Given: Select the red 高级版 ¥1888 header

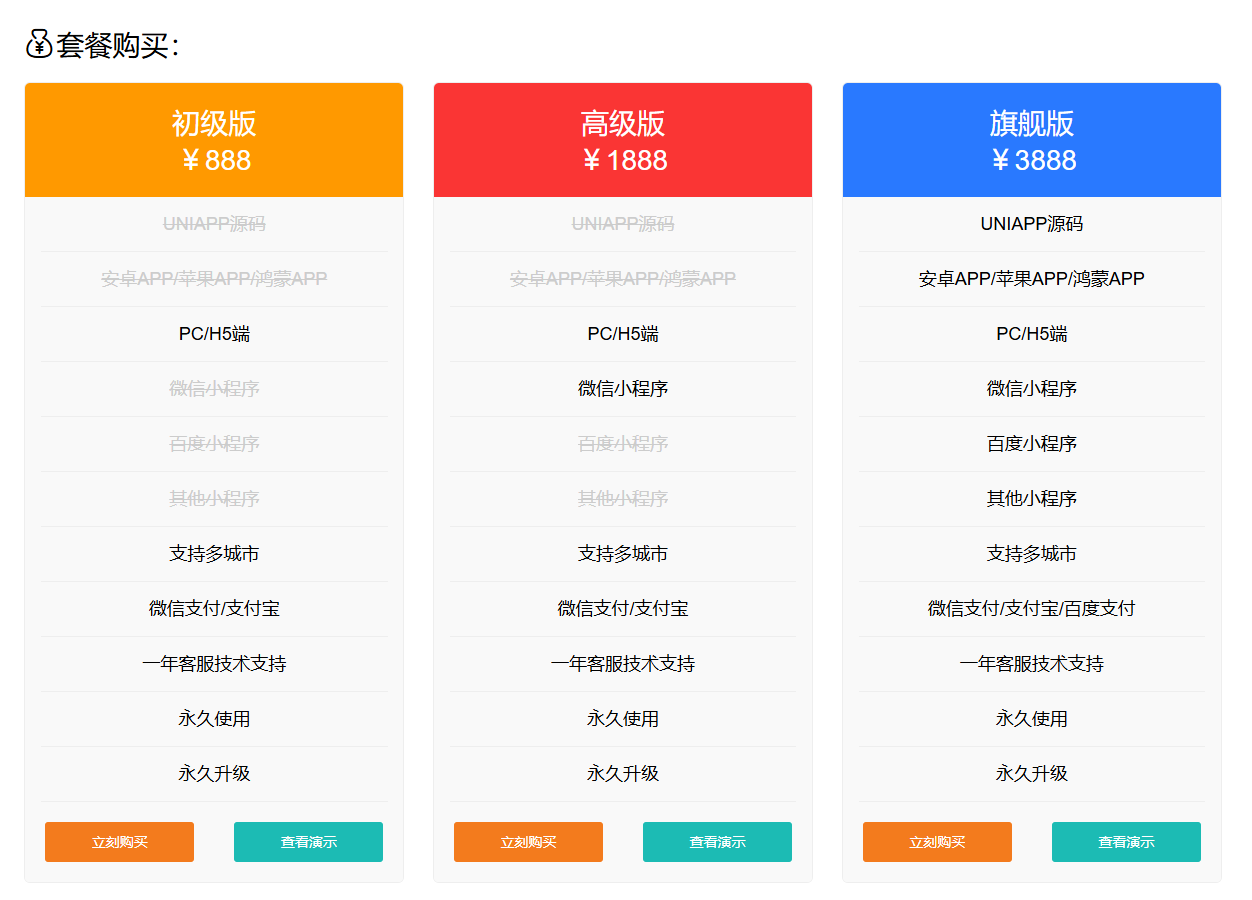Looking at the screenshot, I should [623, 140].
